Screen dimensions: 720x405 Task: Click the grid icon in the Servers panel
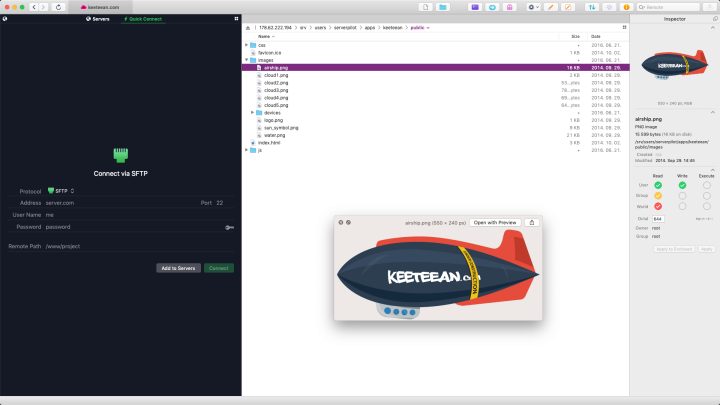click(236, 19)
